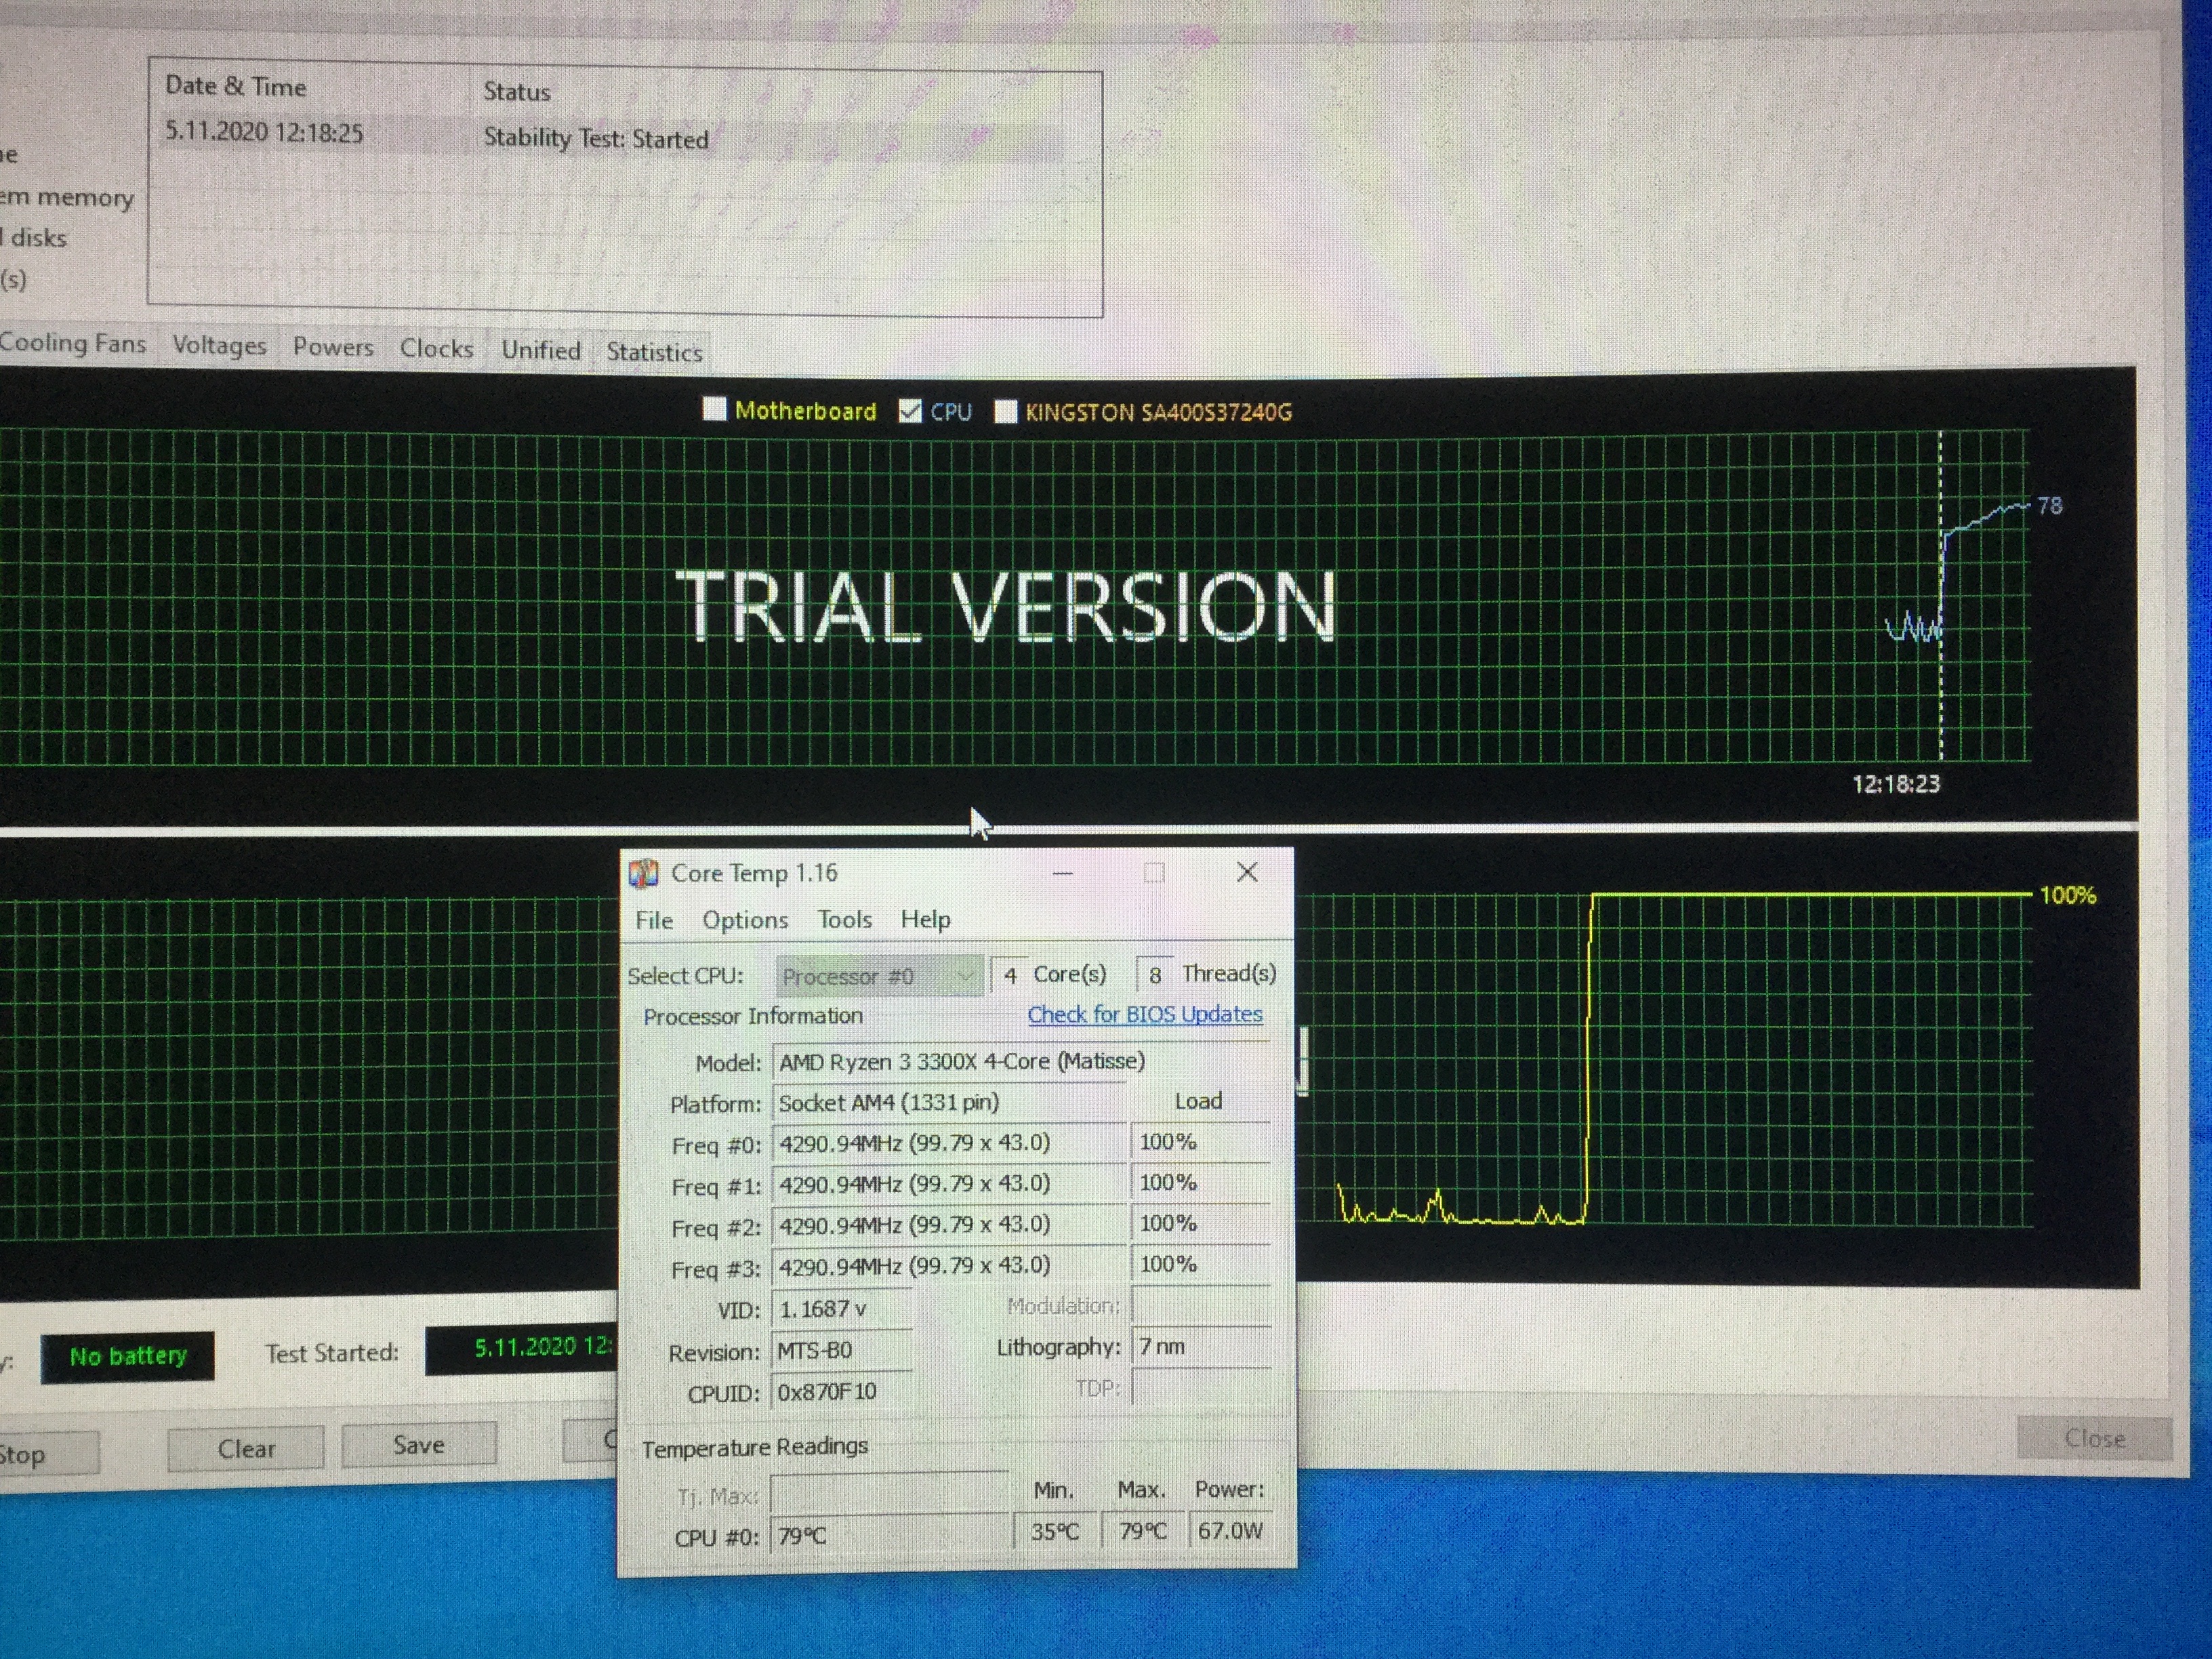Switch to the Clocks tab
Viewport: 2212px width, 1659px height.
436,348
